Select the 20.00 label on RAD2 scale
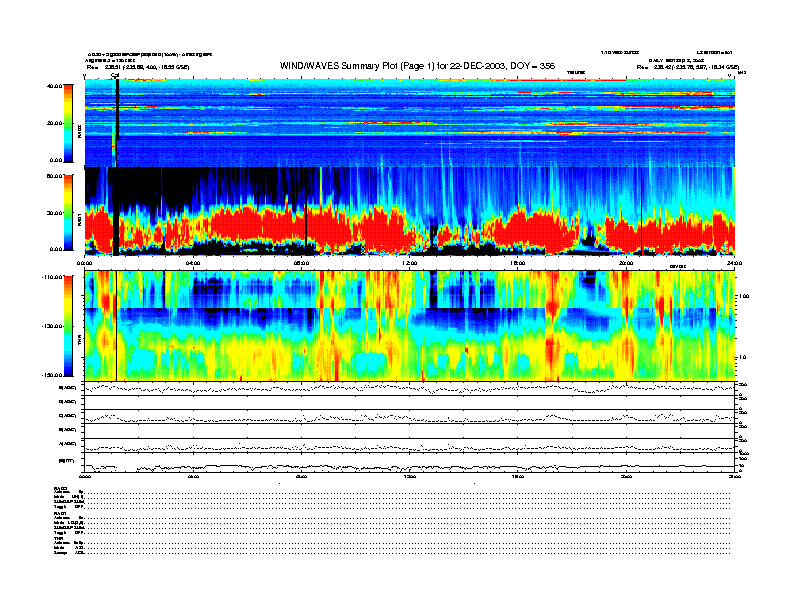This screenshot has width=792, height=612. point(55,123)
